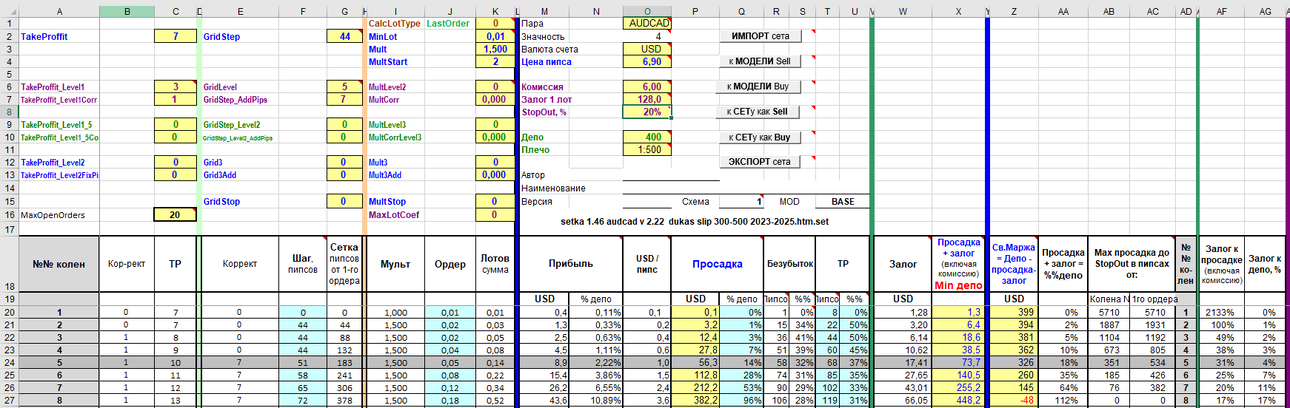Click the Сетка value 378 in row 8
1290x408 pixels.
[x=344, y=400]
